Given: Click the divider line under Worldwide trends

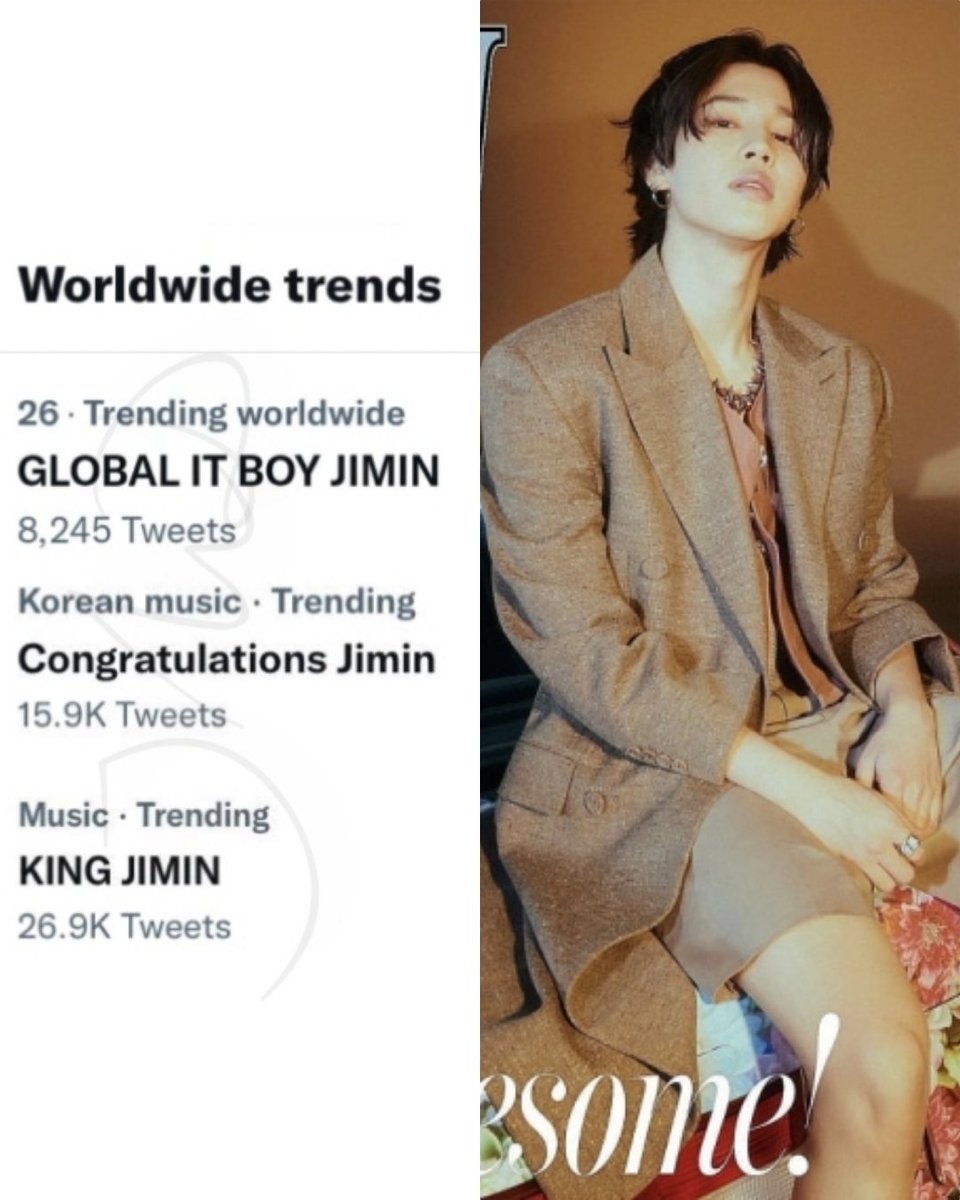Looking at the screenshot, I should [240, 352].
